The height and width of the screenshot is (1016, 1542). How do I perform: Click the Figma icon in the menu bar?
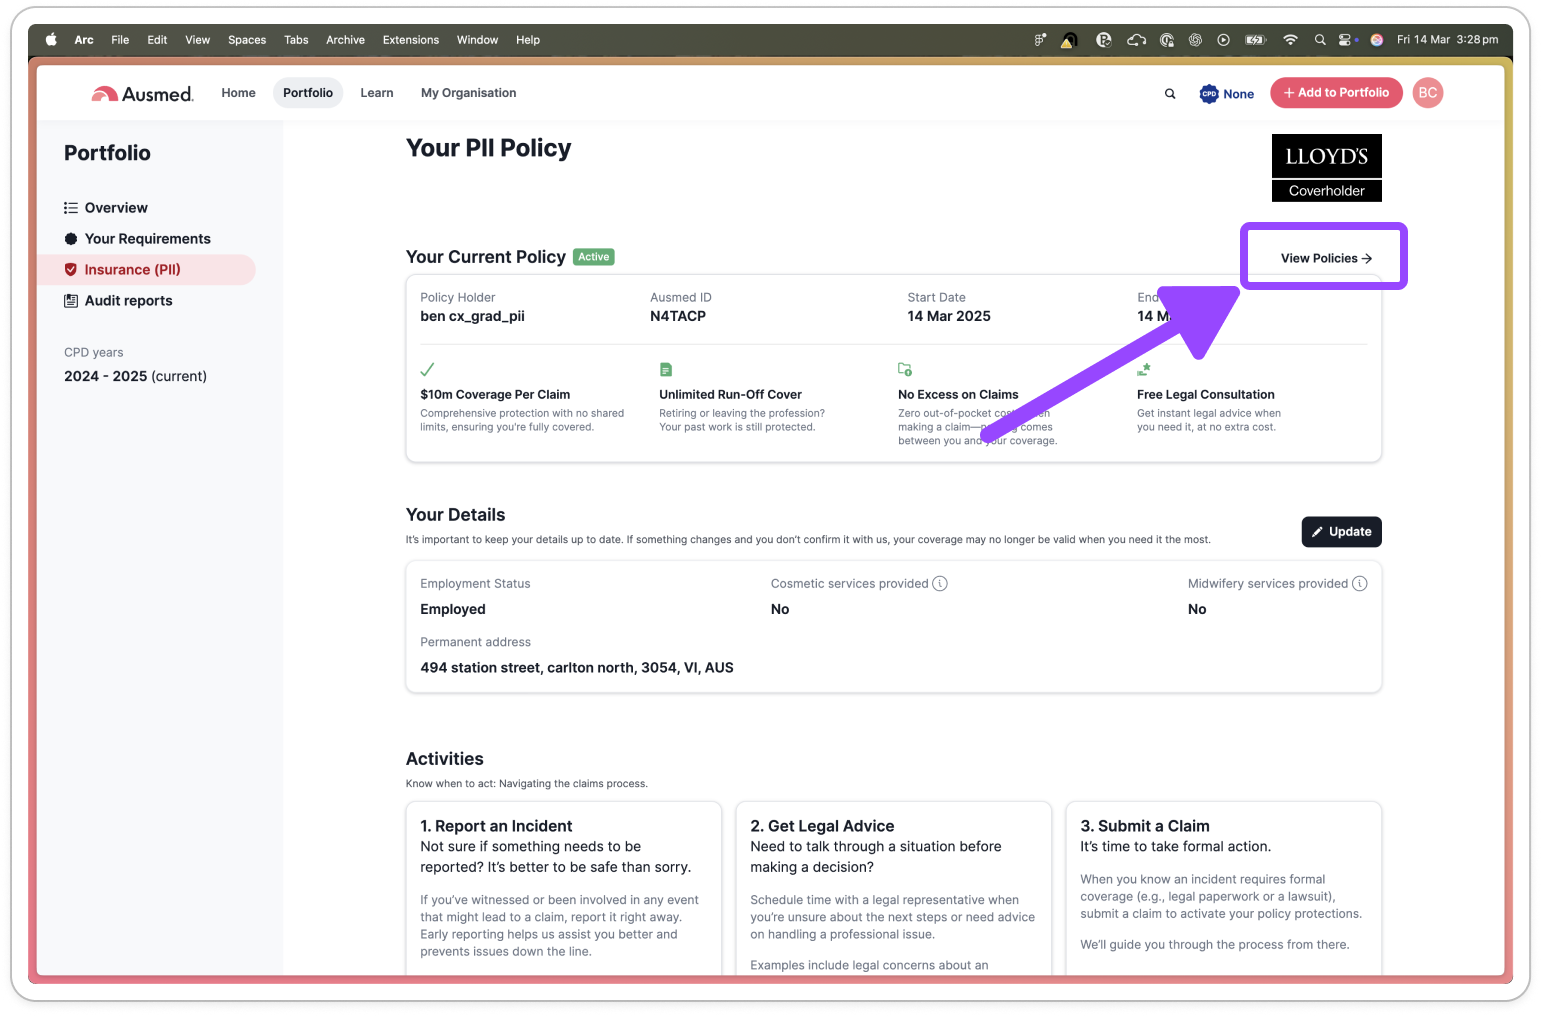coord(1040,40)
